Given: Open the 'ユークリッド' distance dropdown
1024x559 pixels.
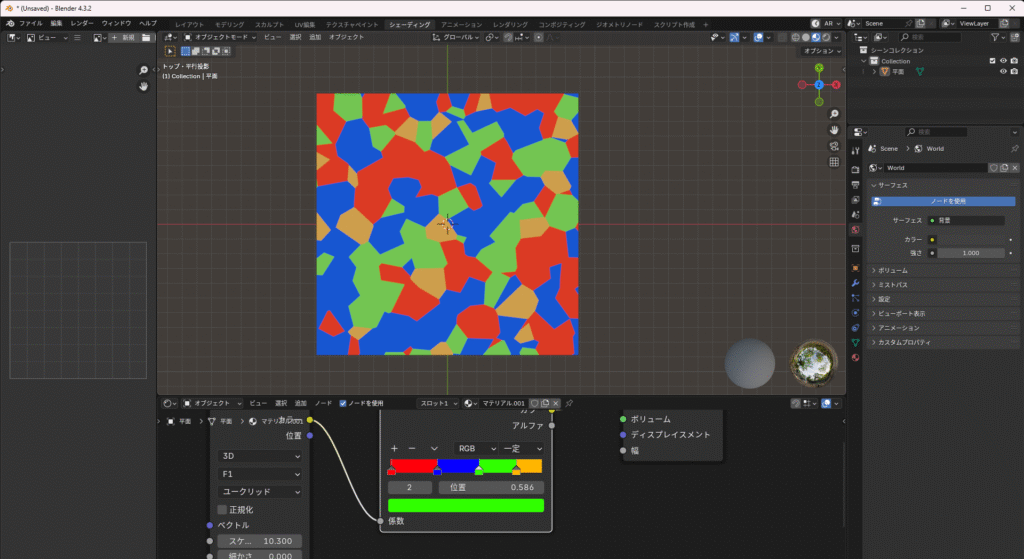Looking at the screenshot, I should [260, 492].
